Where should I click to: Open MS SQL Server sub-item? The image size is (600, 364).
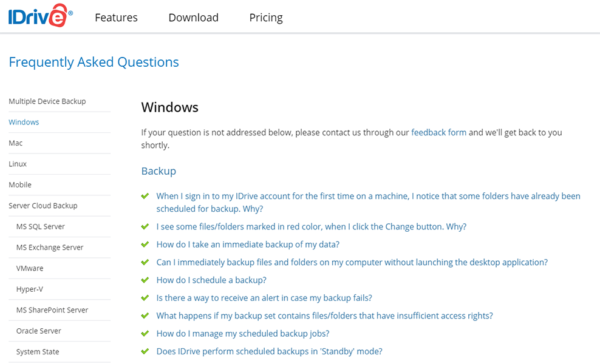[40, 227]
